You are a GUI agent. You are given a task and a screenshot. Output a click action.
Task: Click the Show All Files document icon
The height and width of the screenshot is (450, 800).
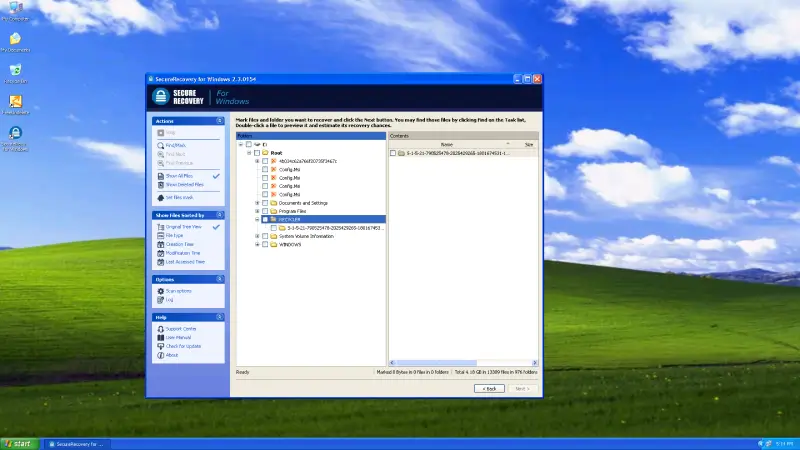coord(161,176)
